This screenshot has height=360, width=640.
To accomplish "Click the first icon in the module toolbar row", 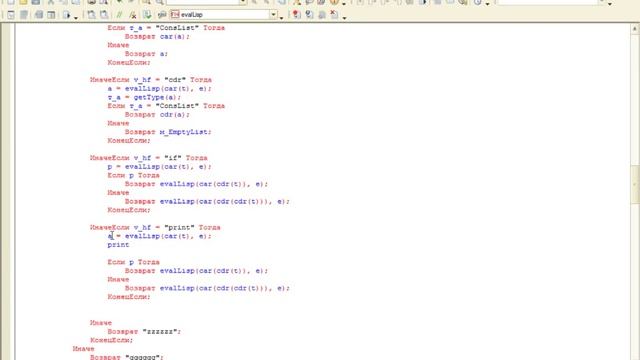I will tap(11, 15).
